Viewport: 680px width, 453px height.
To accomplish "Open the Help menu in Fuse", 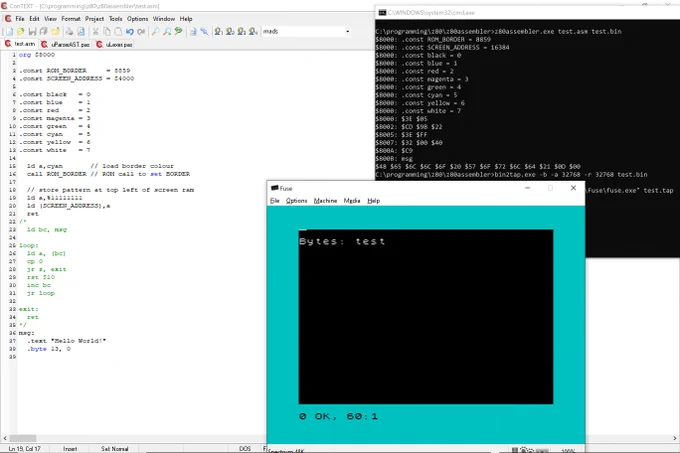I will click(x=373, y=201).
